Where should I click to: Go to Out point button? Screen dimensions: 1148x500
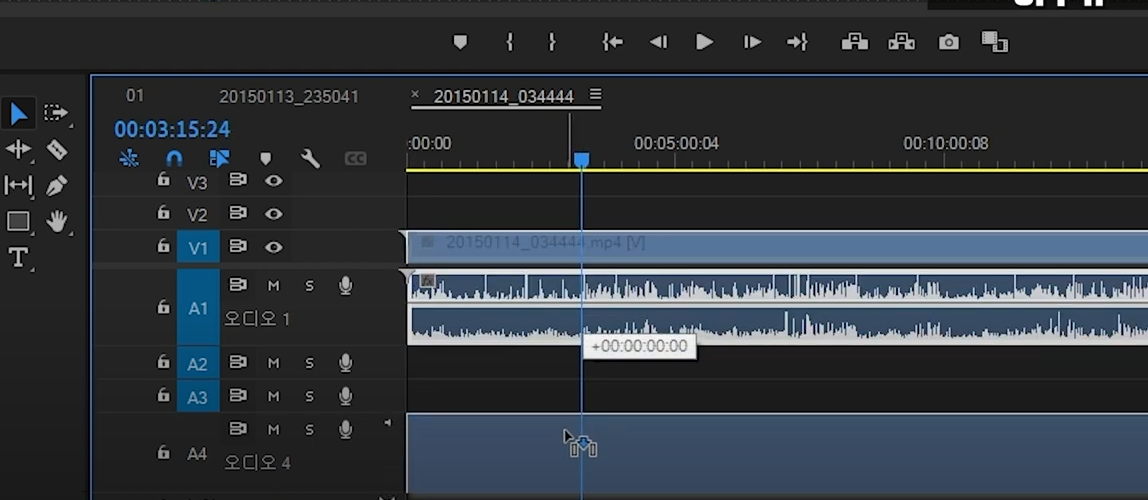tap(797, 42)
